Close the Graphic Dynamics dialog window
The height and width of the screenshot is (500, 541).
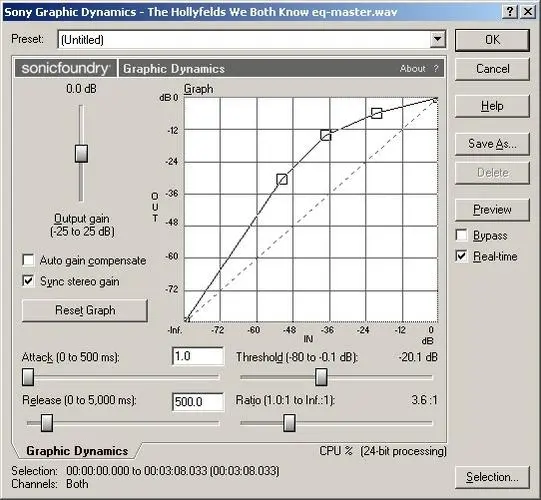coord(528,12)
